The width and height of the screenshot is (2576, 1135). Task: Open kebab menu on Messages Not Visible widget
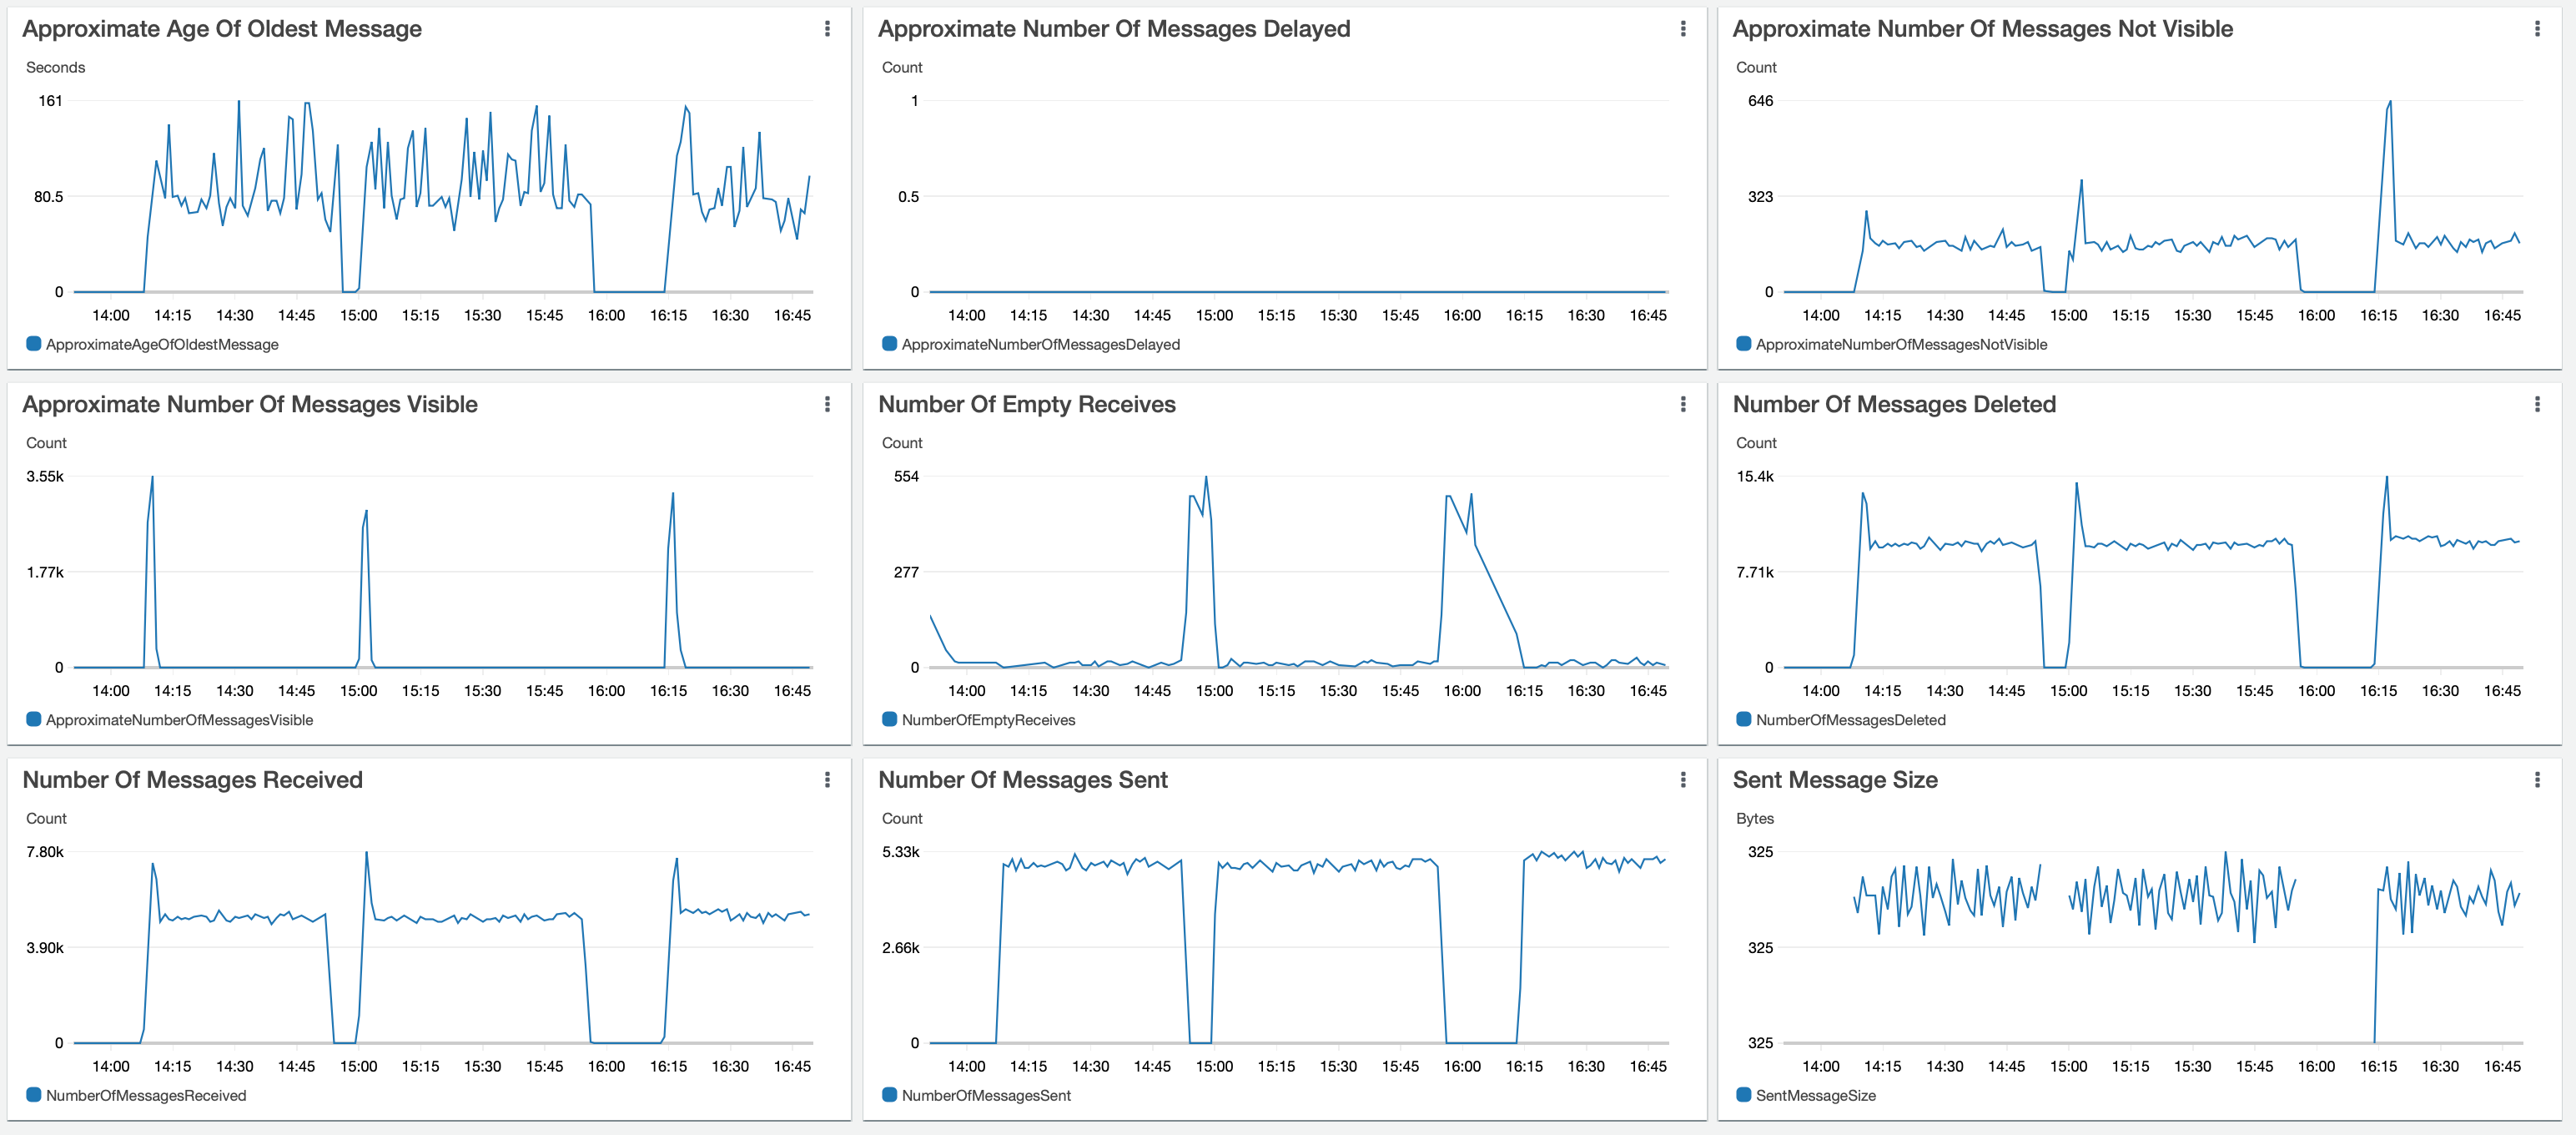(x=2537, y=29)
